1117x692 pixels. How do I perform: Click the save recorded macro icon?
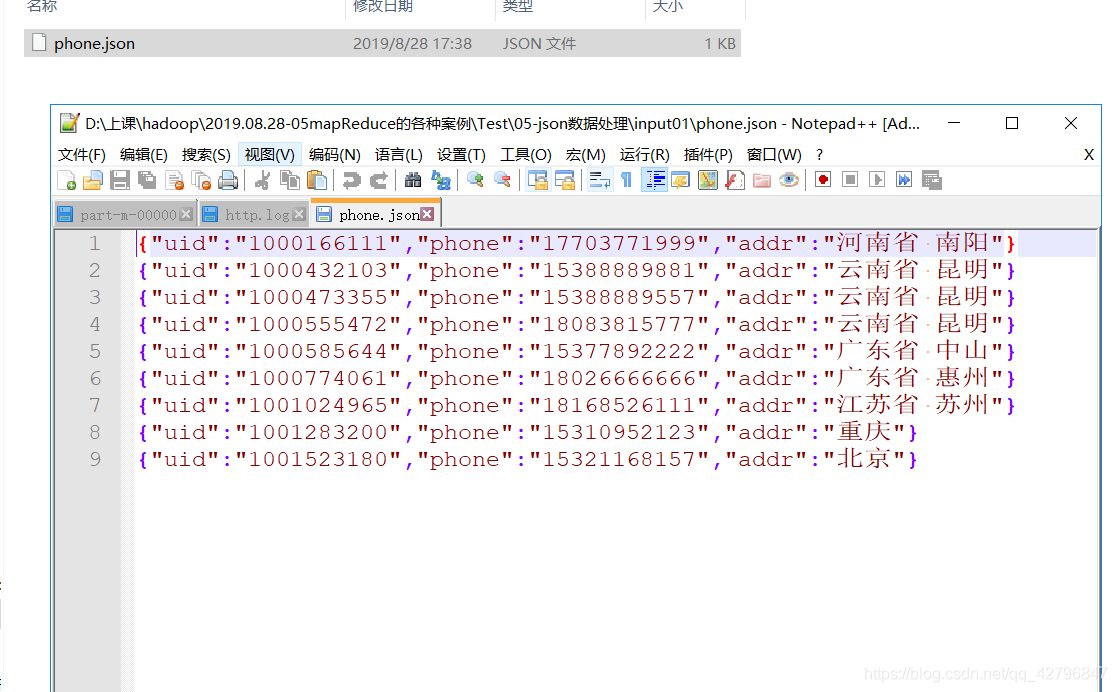(x=932, y=180)
